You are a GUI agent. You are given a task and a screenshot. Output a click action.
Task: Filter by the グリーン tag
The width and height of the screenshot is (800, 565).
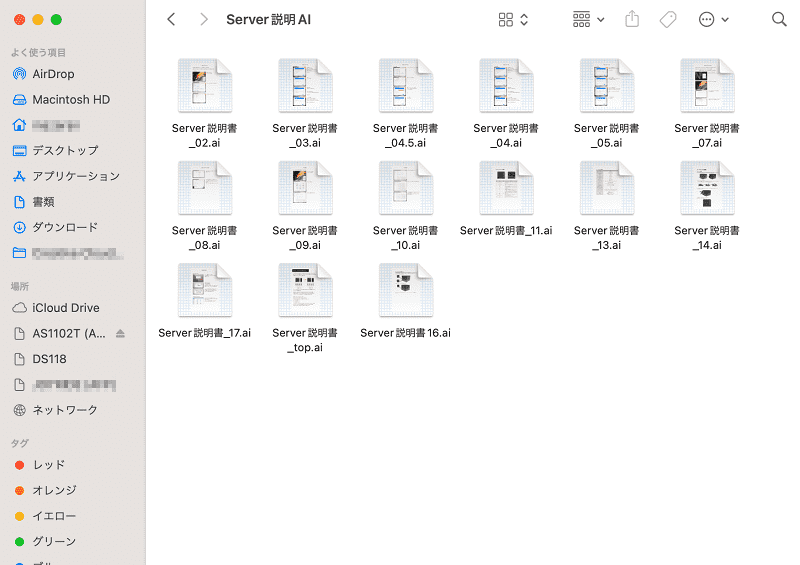pyautogui.click(x=72, y=542)
